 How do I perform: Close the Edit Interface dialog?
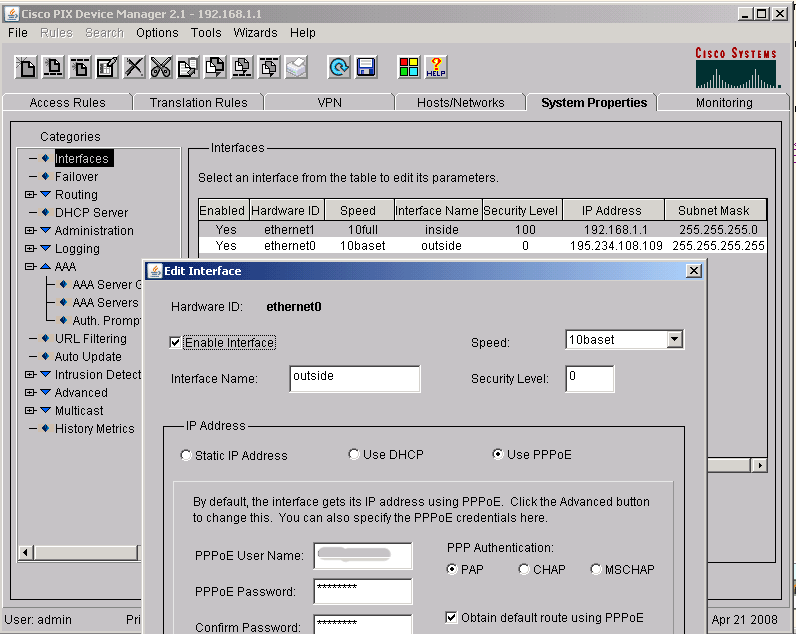click(693, 271)
